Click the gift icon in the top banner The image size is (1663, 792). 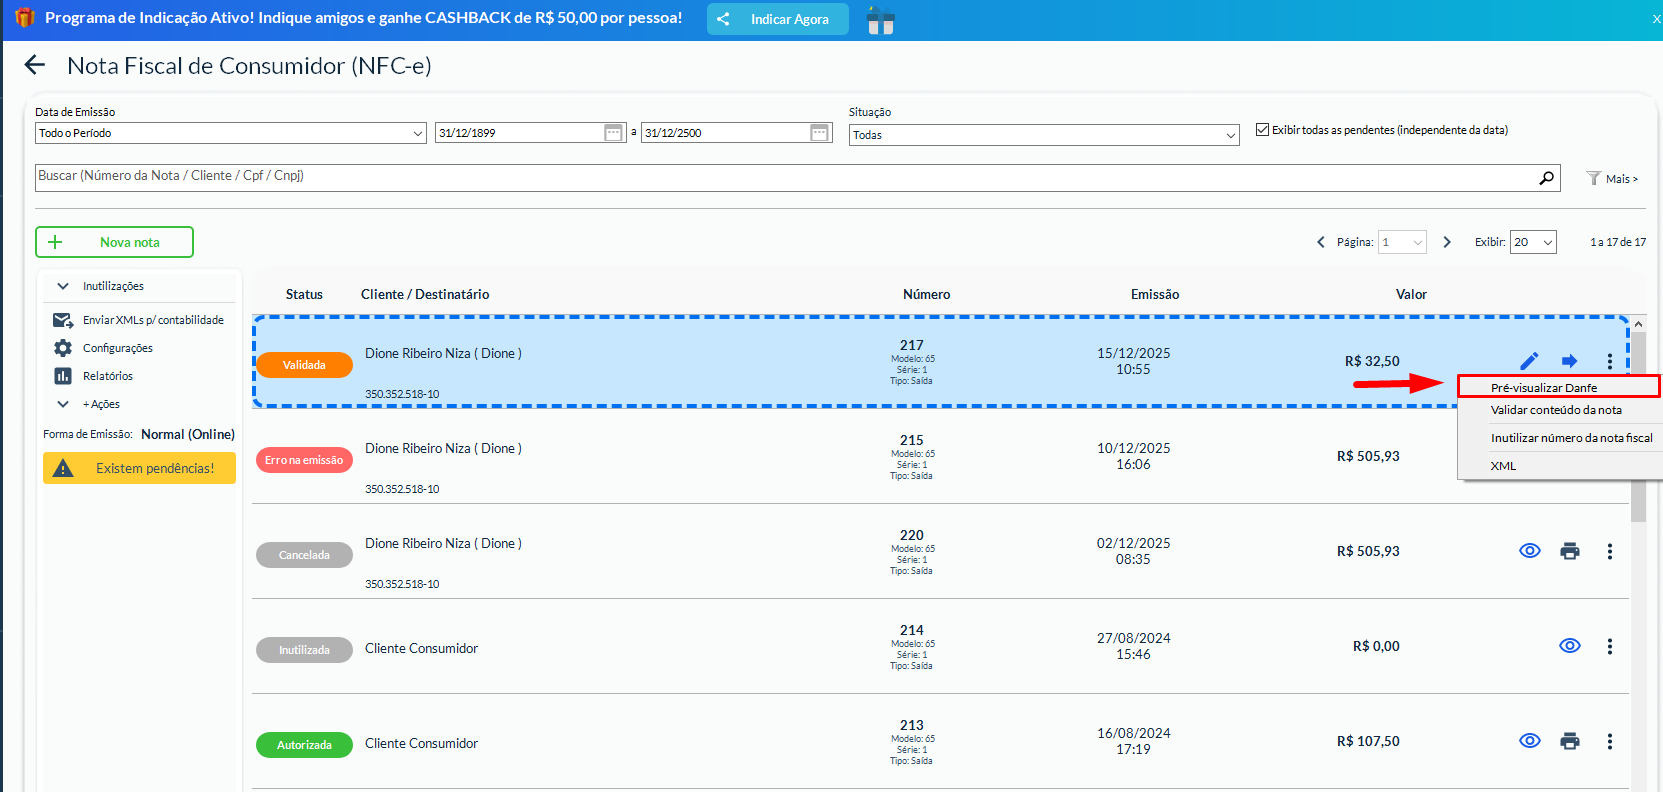click(880, 20)
